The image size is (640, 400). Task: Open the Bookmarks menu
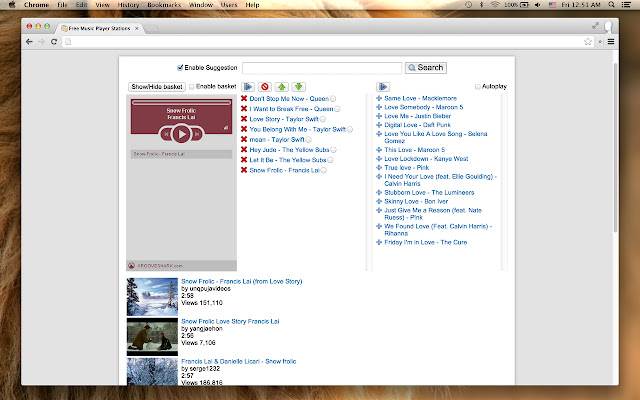point(164,5)
